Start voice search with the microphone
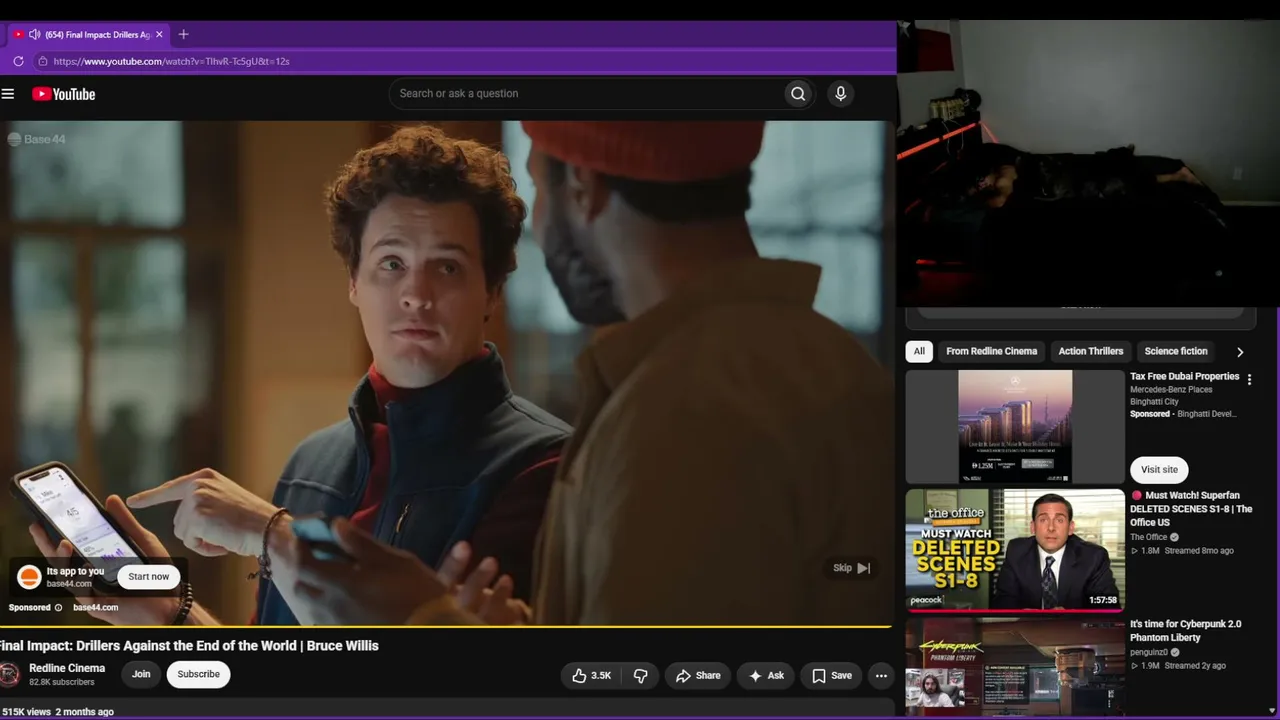 [x=840, y=94]
